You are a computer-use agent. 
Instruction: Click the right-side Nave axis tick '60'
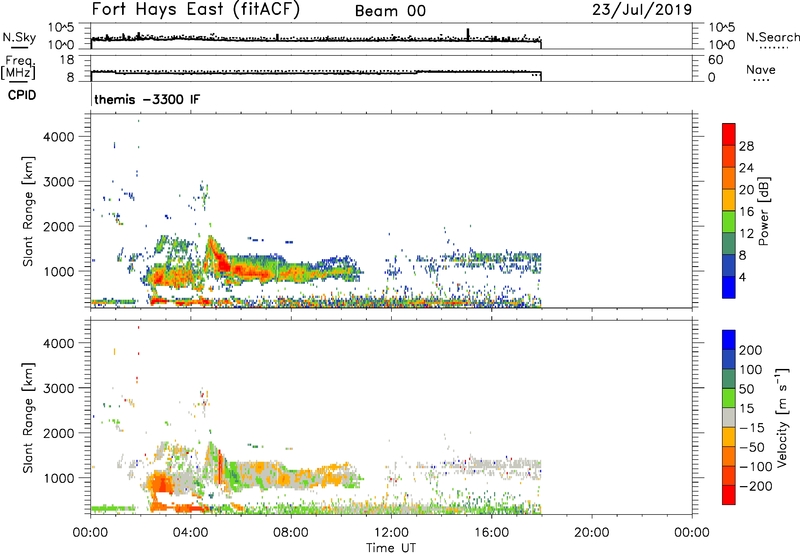coord(716,60)
